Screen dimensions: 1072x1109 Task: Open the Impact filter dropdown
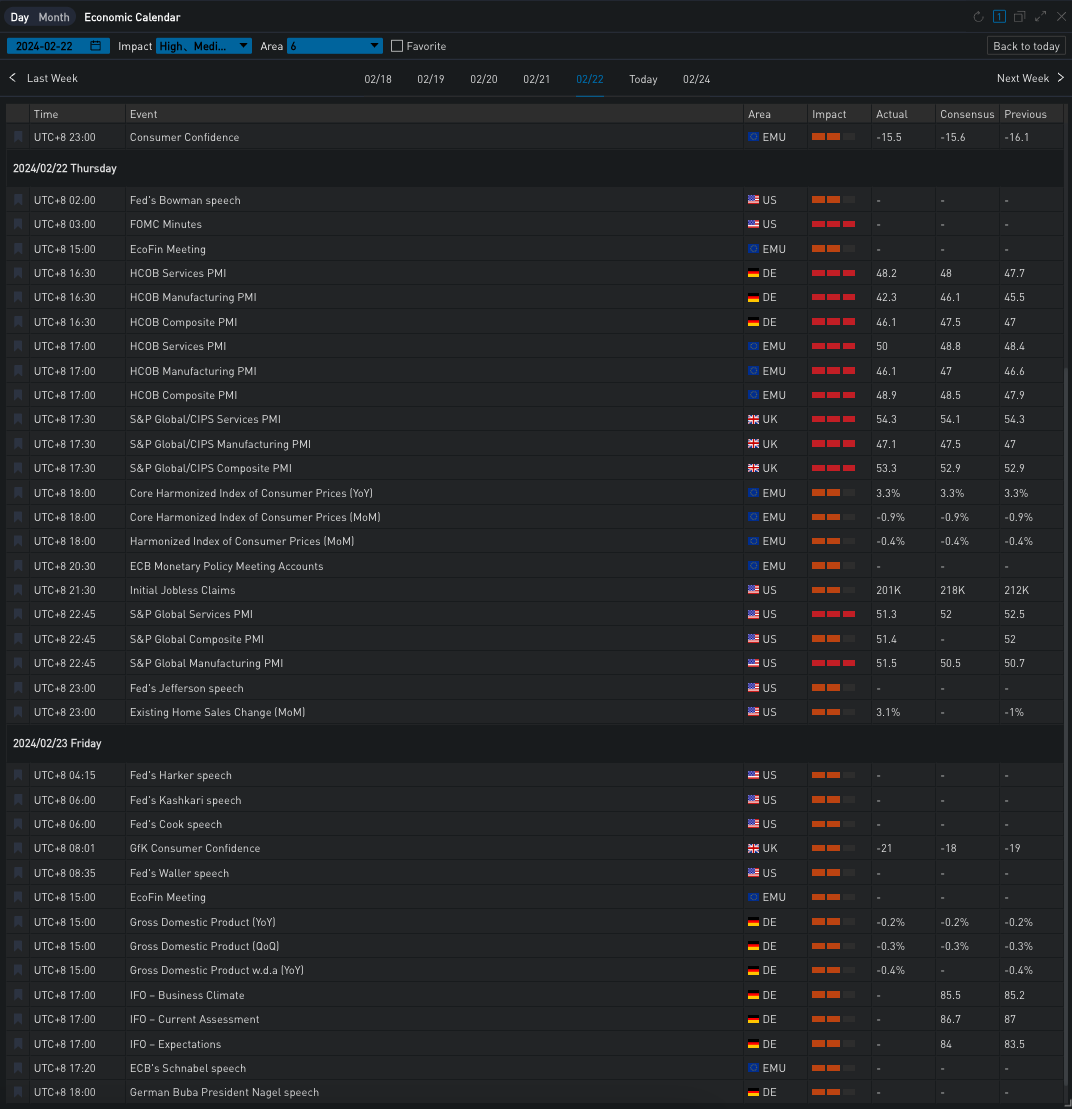tap(204, 46)
